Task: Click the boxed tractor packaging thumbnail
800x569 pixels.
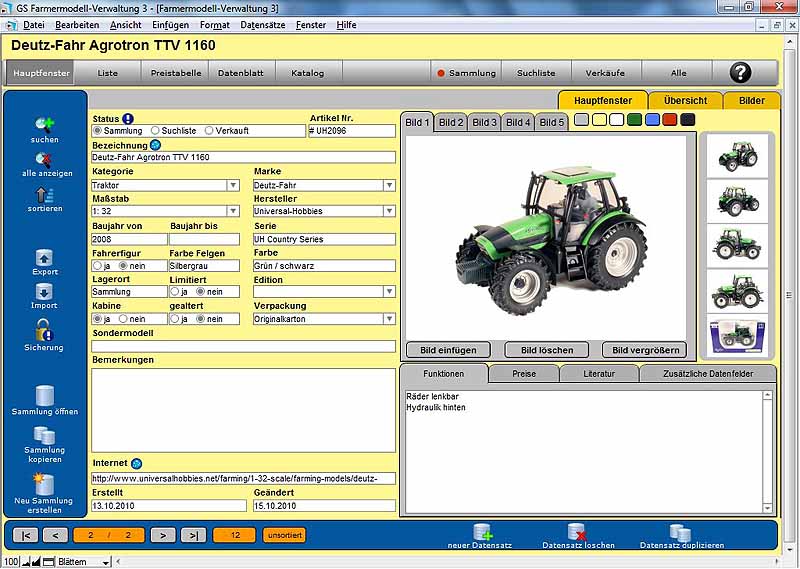Action: (738, 335)
